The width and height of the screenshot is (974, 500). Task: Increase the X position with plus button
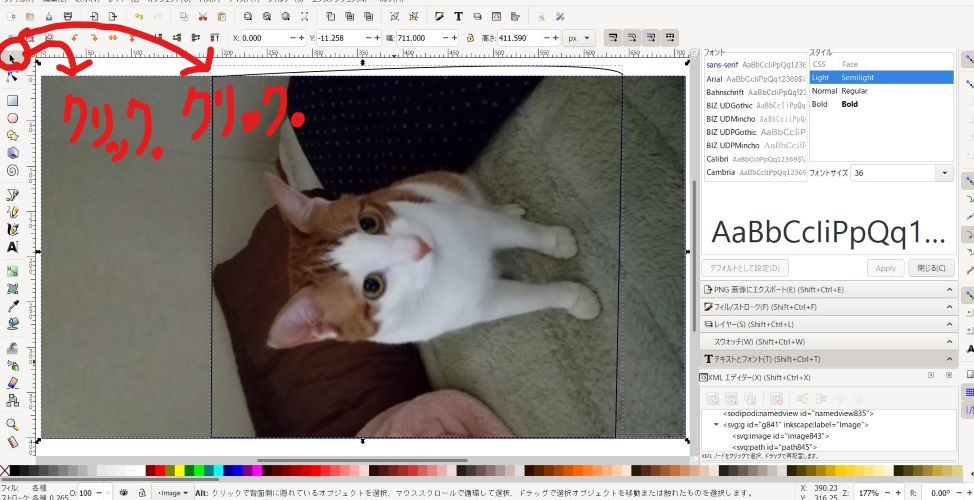click(301, 39)
